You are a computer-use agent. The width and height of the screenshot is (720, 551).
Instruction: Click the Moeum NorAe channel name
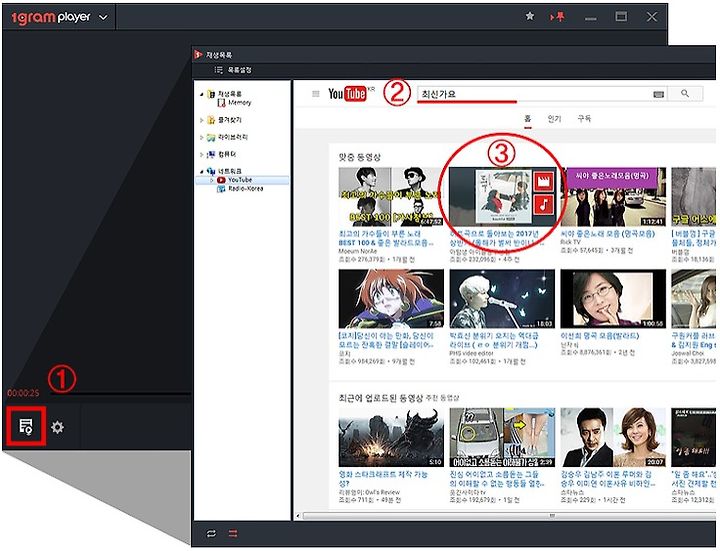click(x=358, y=251)
